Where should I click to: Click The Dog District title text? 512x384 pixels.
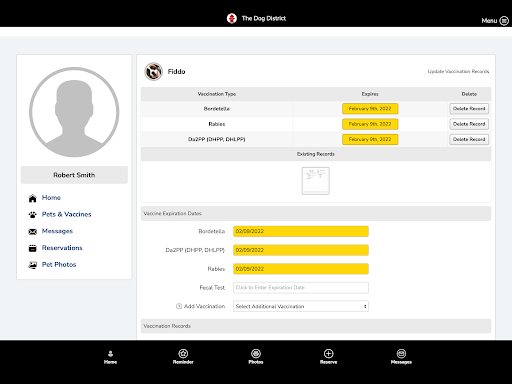click(264, 18)
